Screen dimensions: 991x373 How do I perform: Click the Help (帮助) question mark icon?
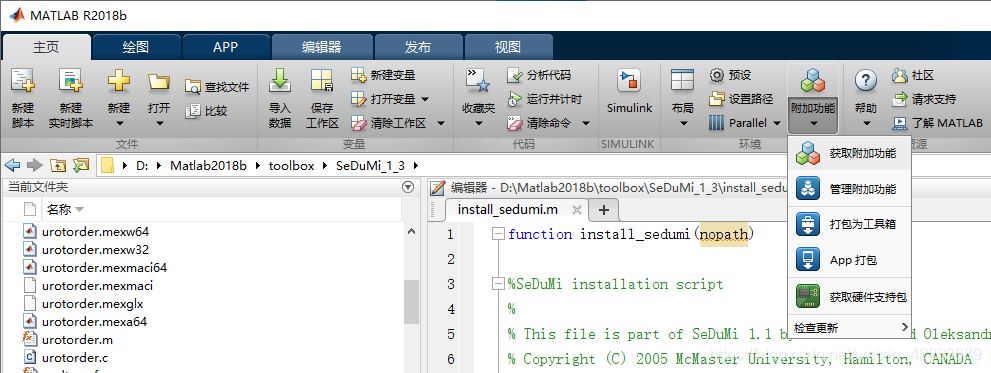point(866,81)
